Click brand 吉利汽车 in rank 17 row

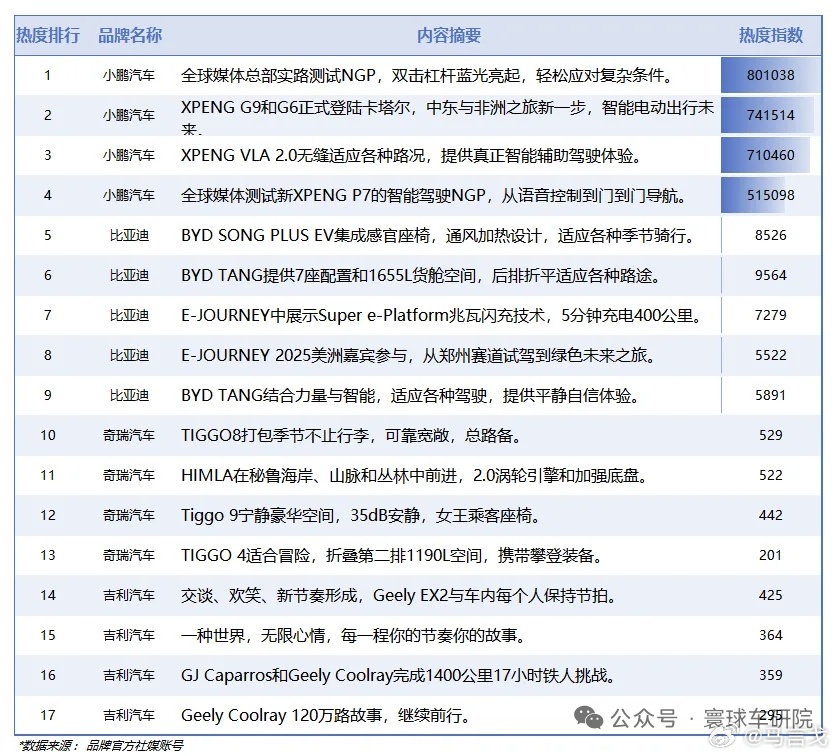129,716
